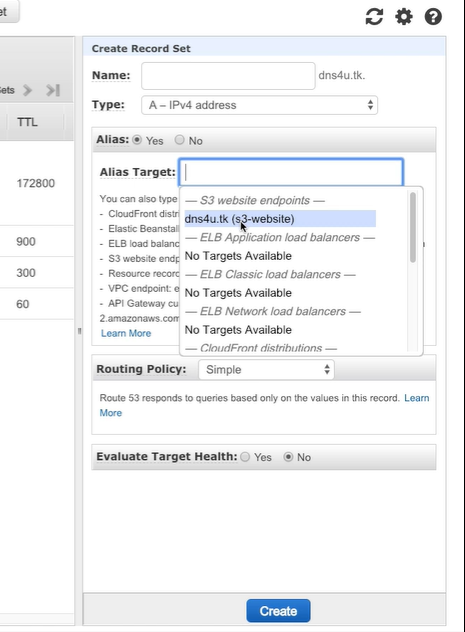Image resolution: width=465 pixels, height=632 pixels.
Task: Click the dns4u.tk. domain suffix text
Action: 342,75
